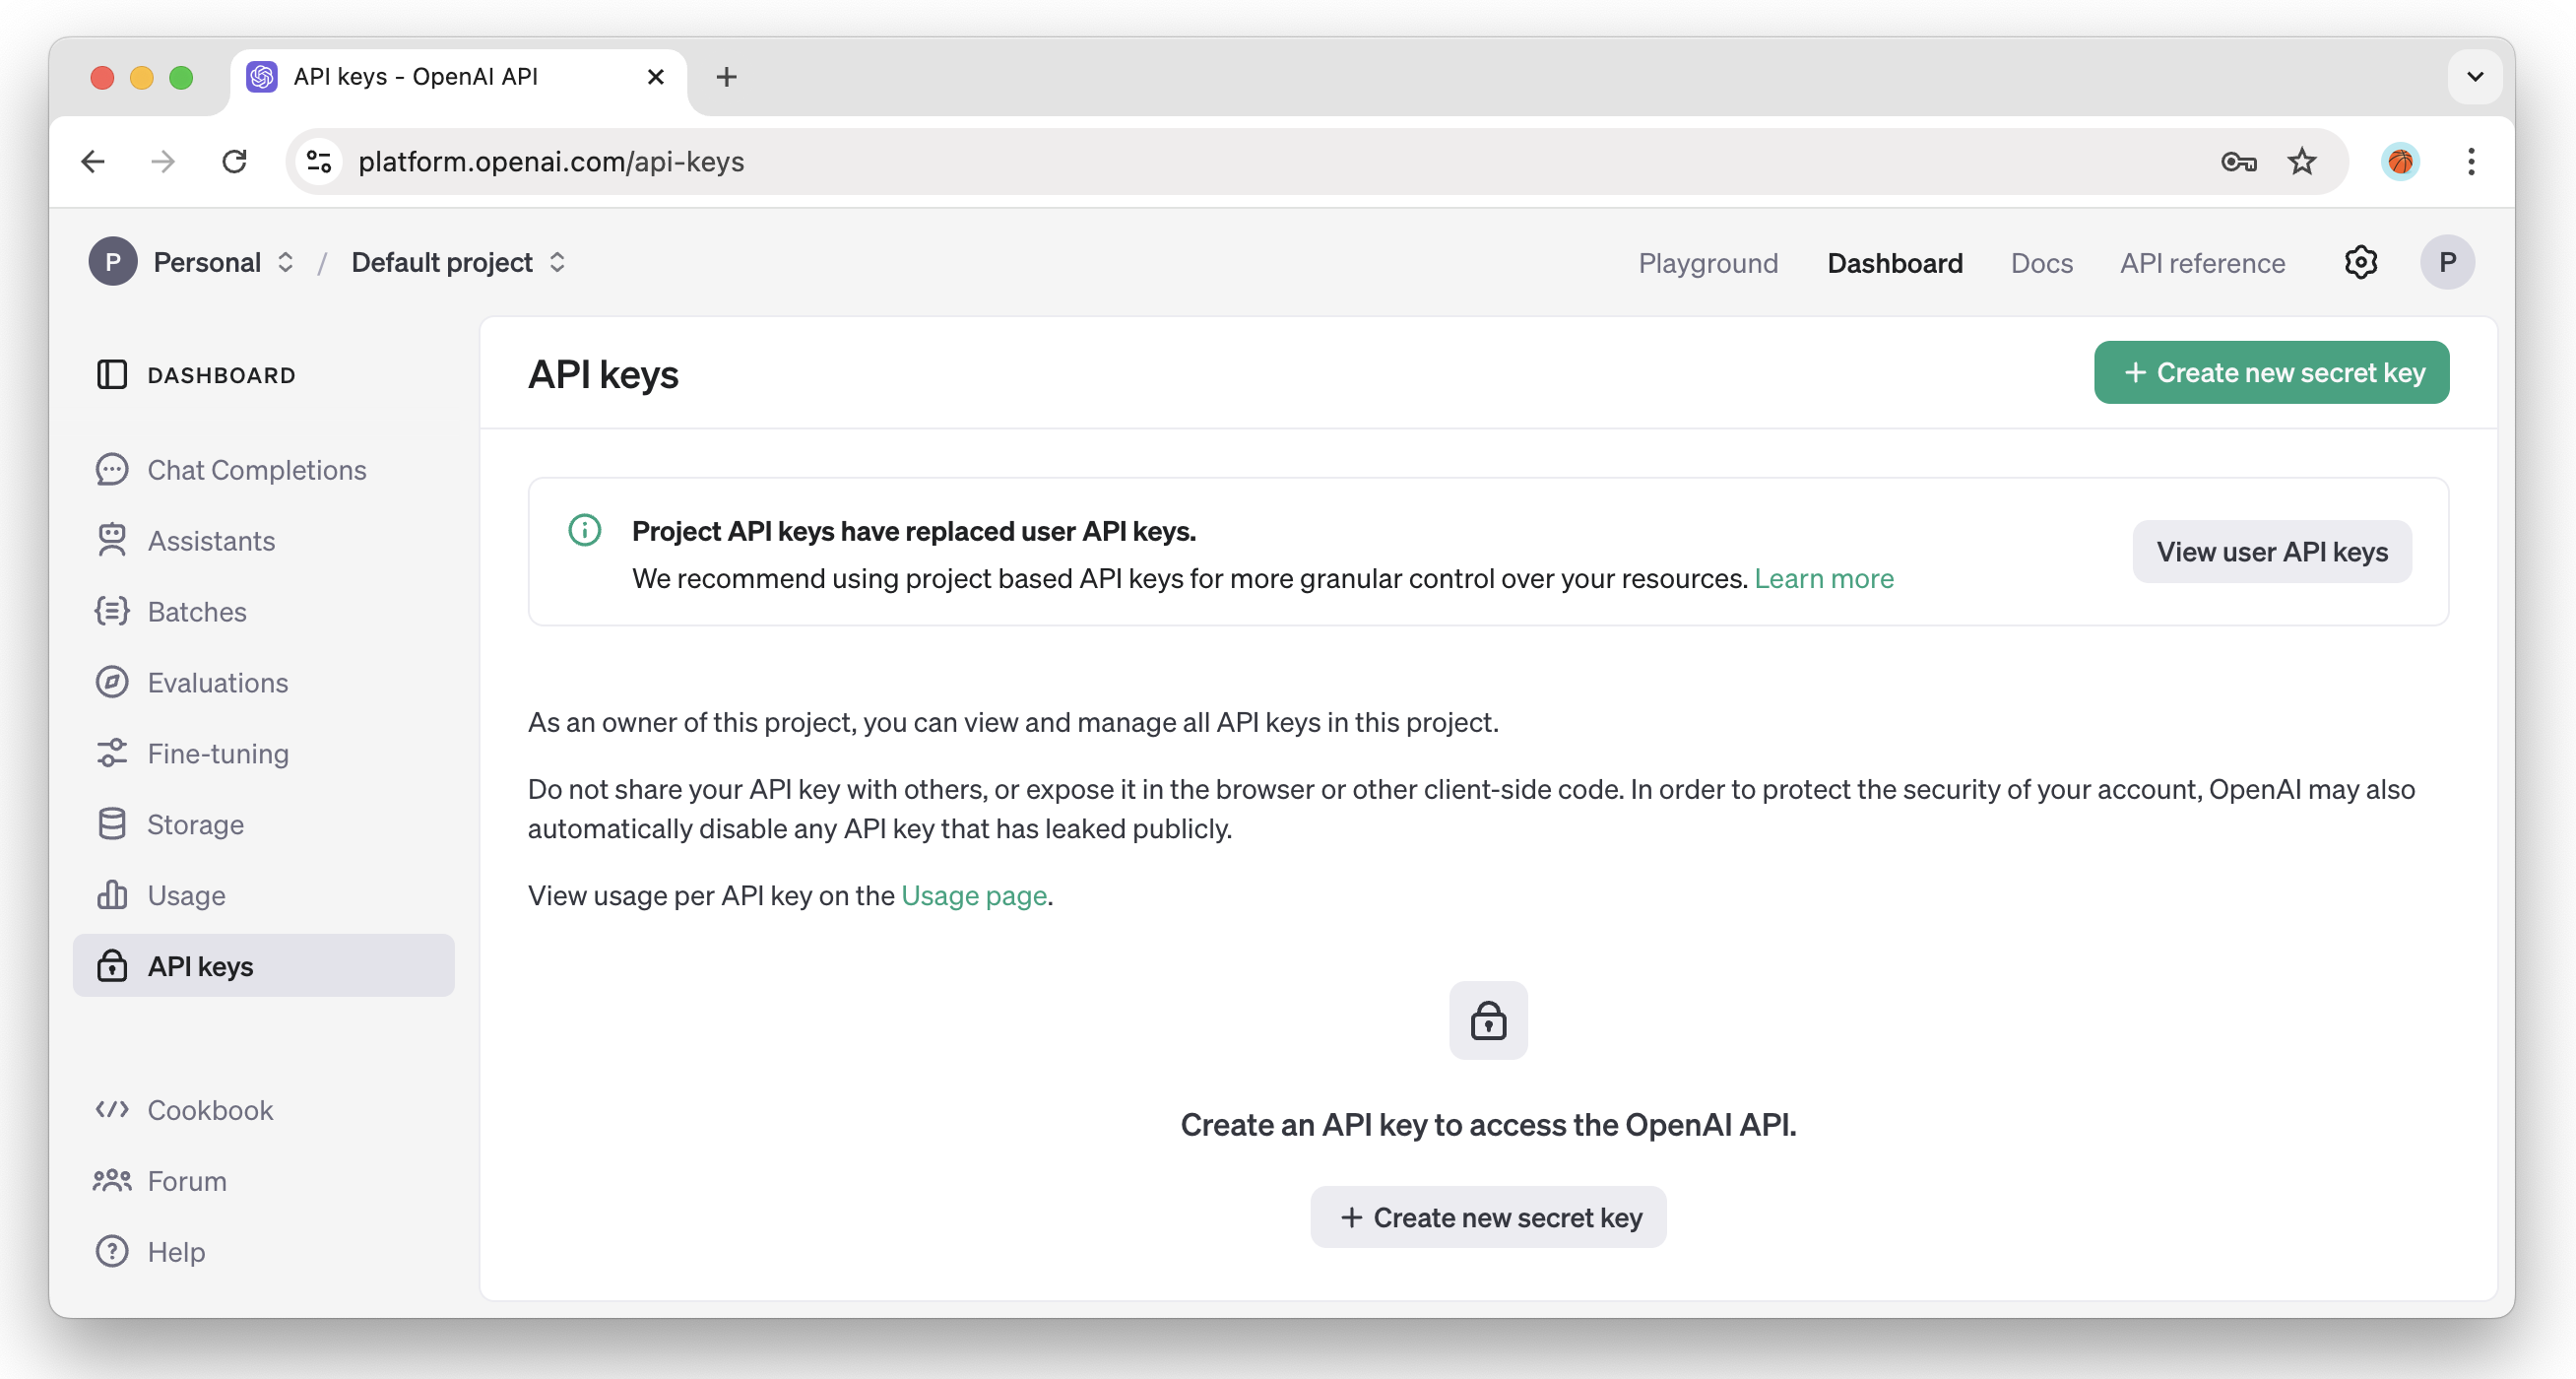The image size is (2576, 1379).
Task: Open the Docs page
Action: [x=2041, y=262]
